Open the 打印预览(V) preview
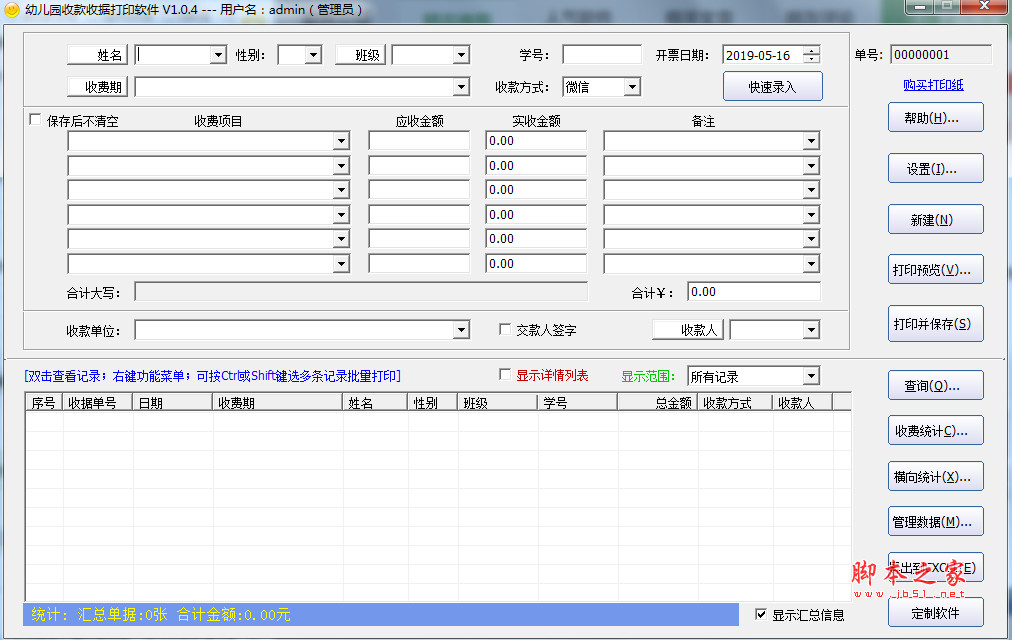The height and width of the screenshot is (640, 1012). pos(934,269)
